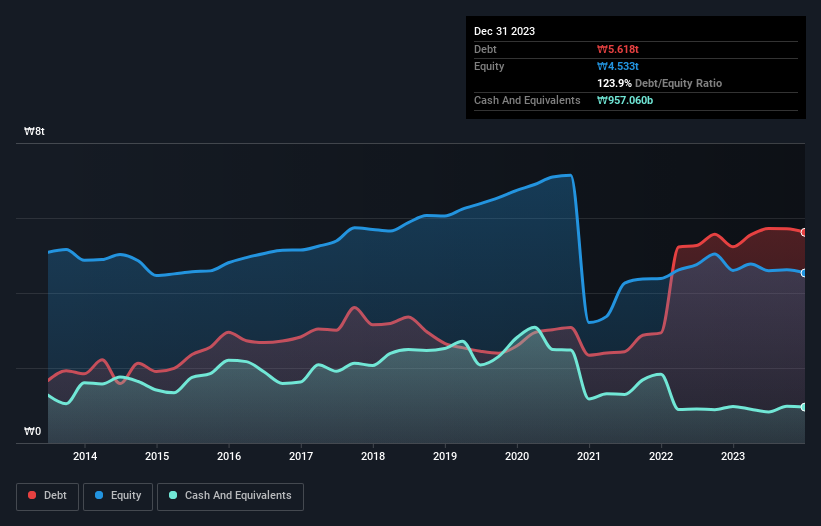Screen dimensions: 821x526
Task: Click the ₩957.060b cash value
Action: pos(625,100)
